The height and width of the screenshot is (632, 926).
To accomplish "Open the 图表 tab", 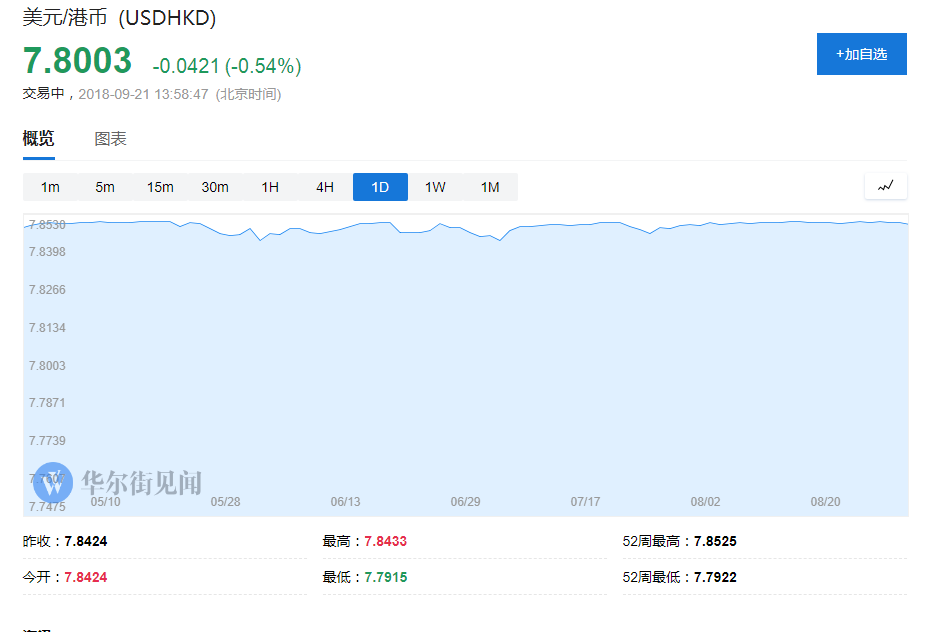I will pyautogui.click(x=111, y=139).
